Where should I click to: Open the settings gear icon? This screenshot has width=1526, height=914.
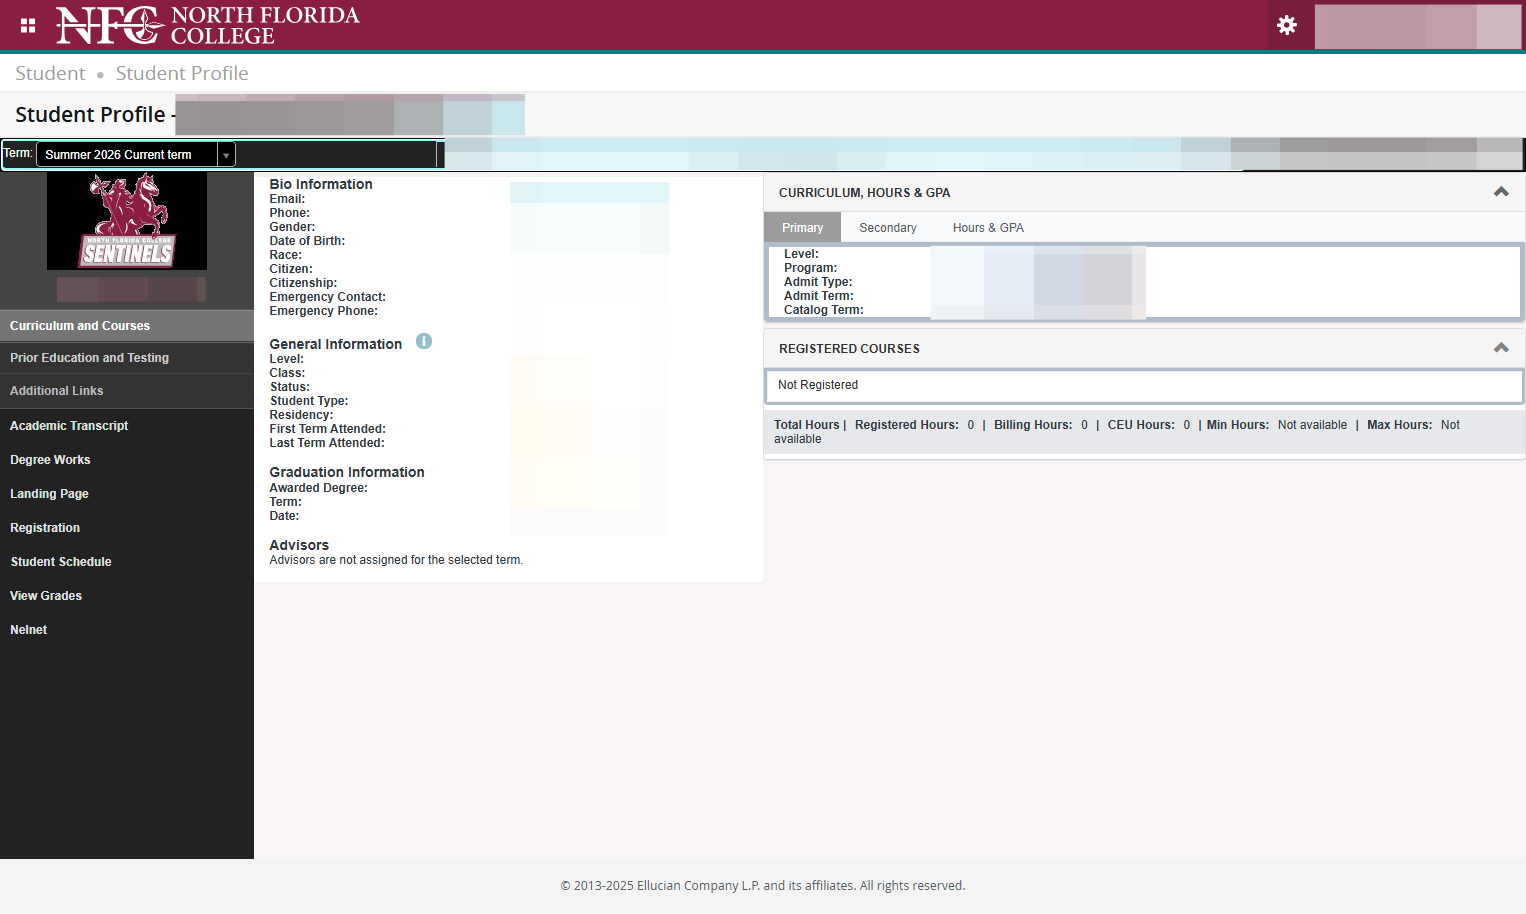[1287, 25]
